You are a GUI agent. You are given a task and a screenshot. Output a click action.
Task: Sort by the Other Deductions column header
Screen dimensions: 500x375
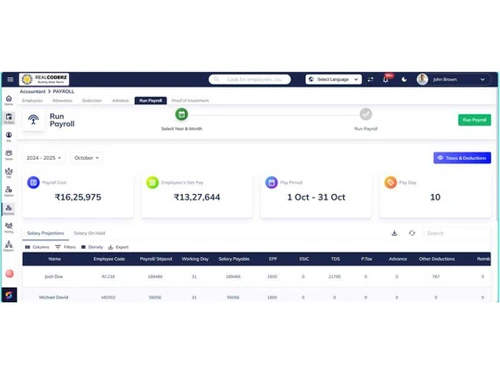tap(437, 259)
